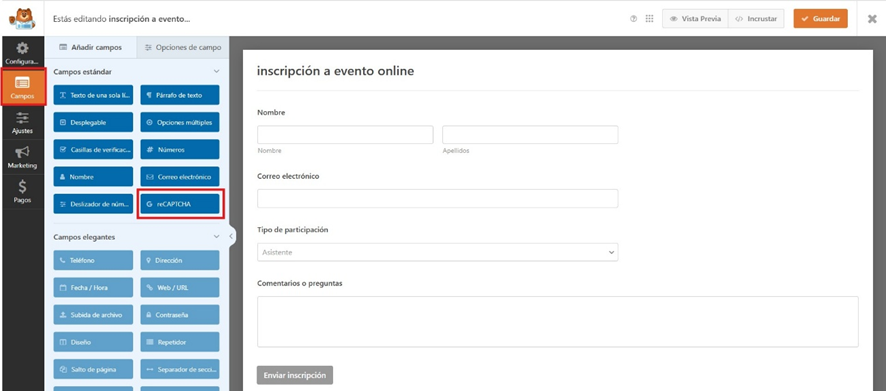Add an Opciones múltiples field
Screen dimensions: 886x391
[x=180, y=123]
